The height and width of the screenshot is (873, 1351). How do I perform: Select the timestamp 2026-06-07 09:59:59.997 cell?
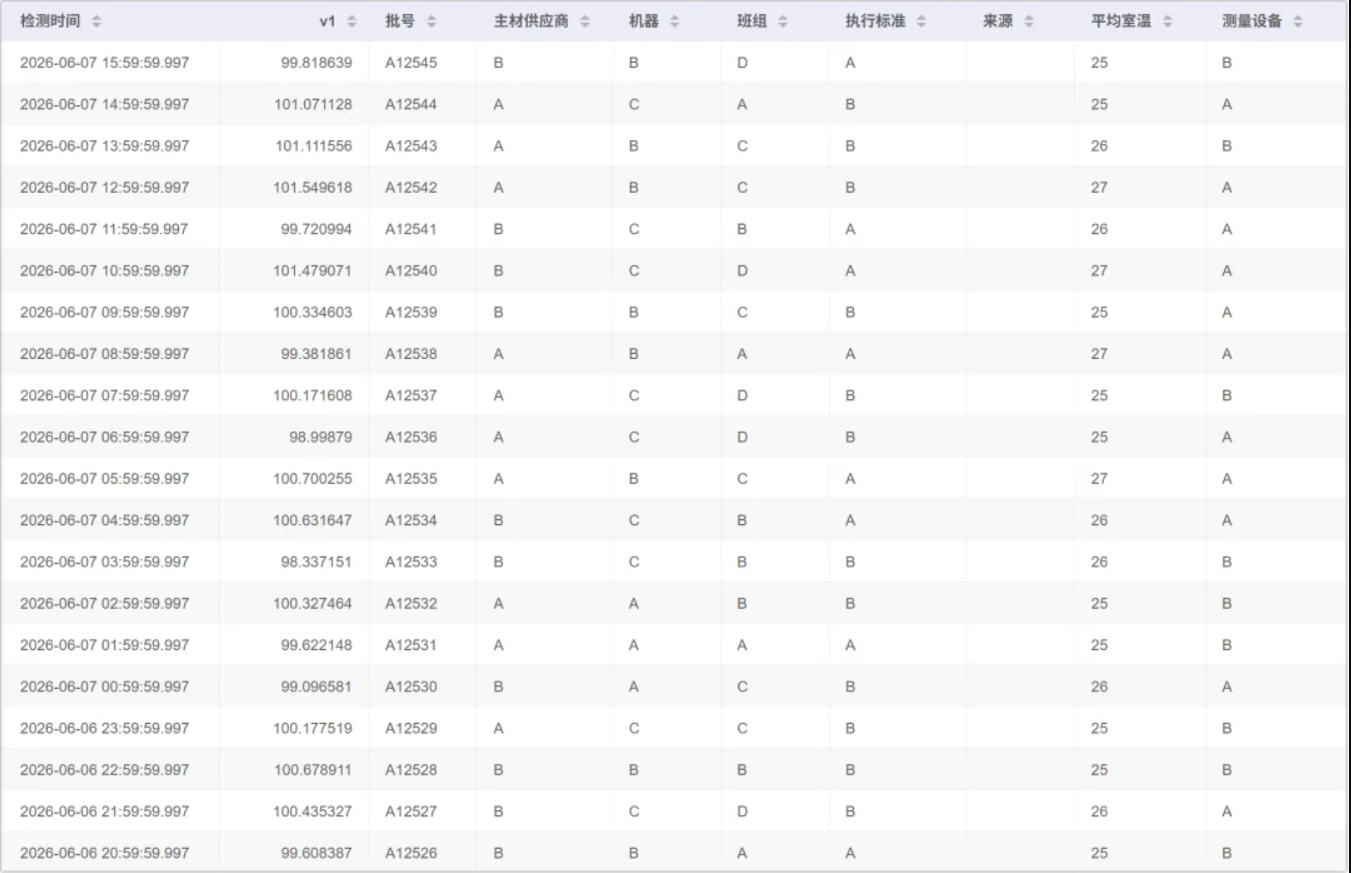[x=104, y=312]
